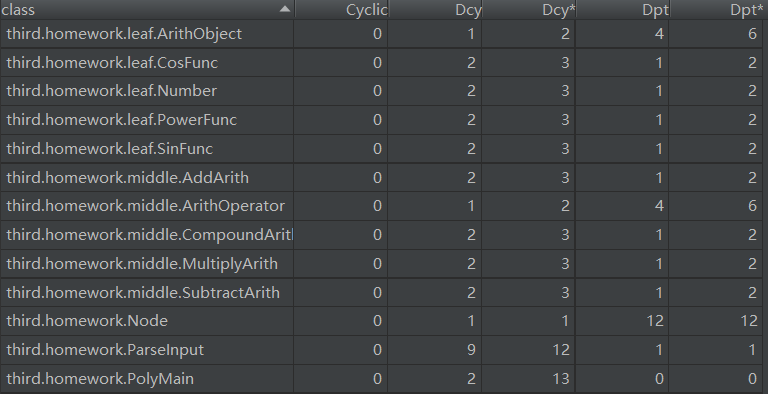Select the third.homework.leaf.CosFunc row

[x=382, y=63]
